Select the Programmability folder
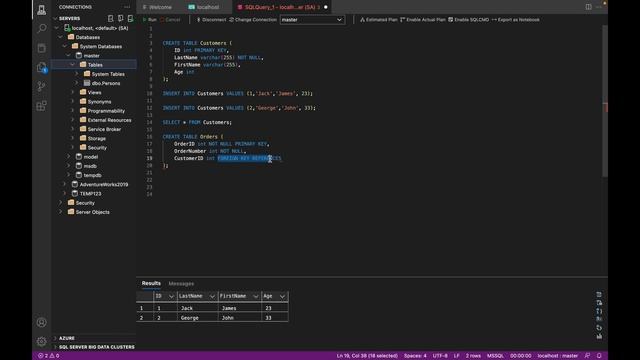This screenshot has width=640, height=360. pyautogui.click(x=106, y=111)
